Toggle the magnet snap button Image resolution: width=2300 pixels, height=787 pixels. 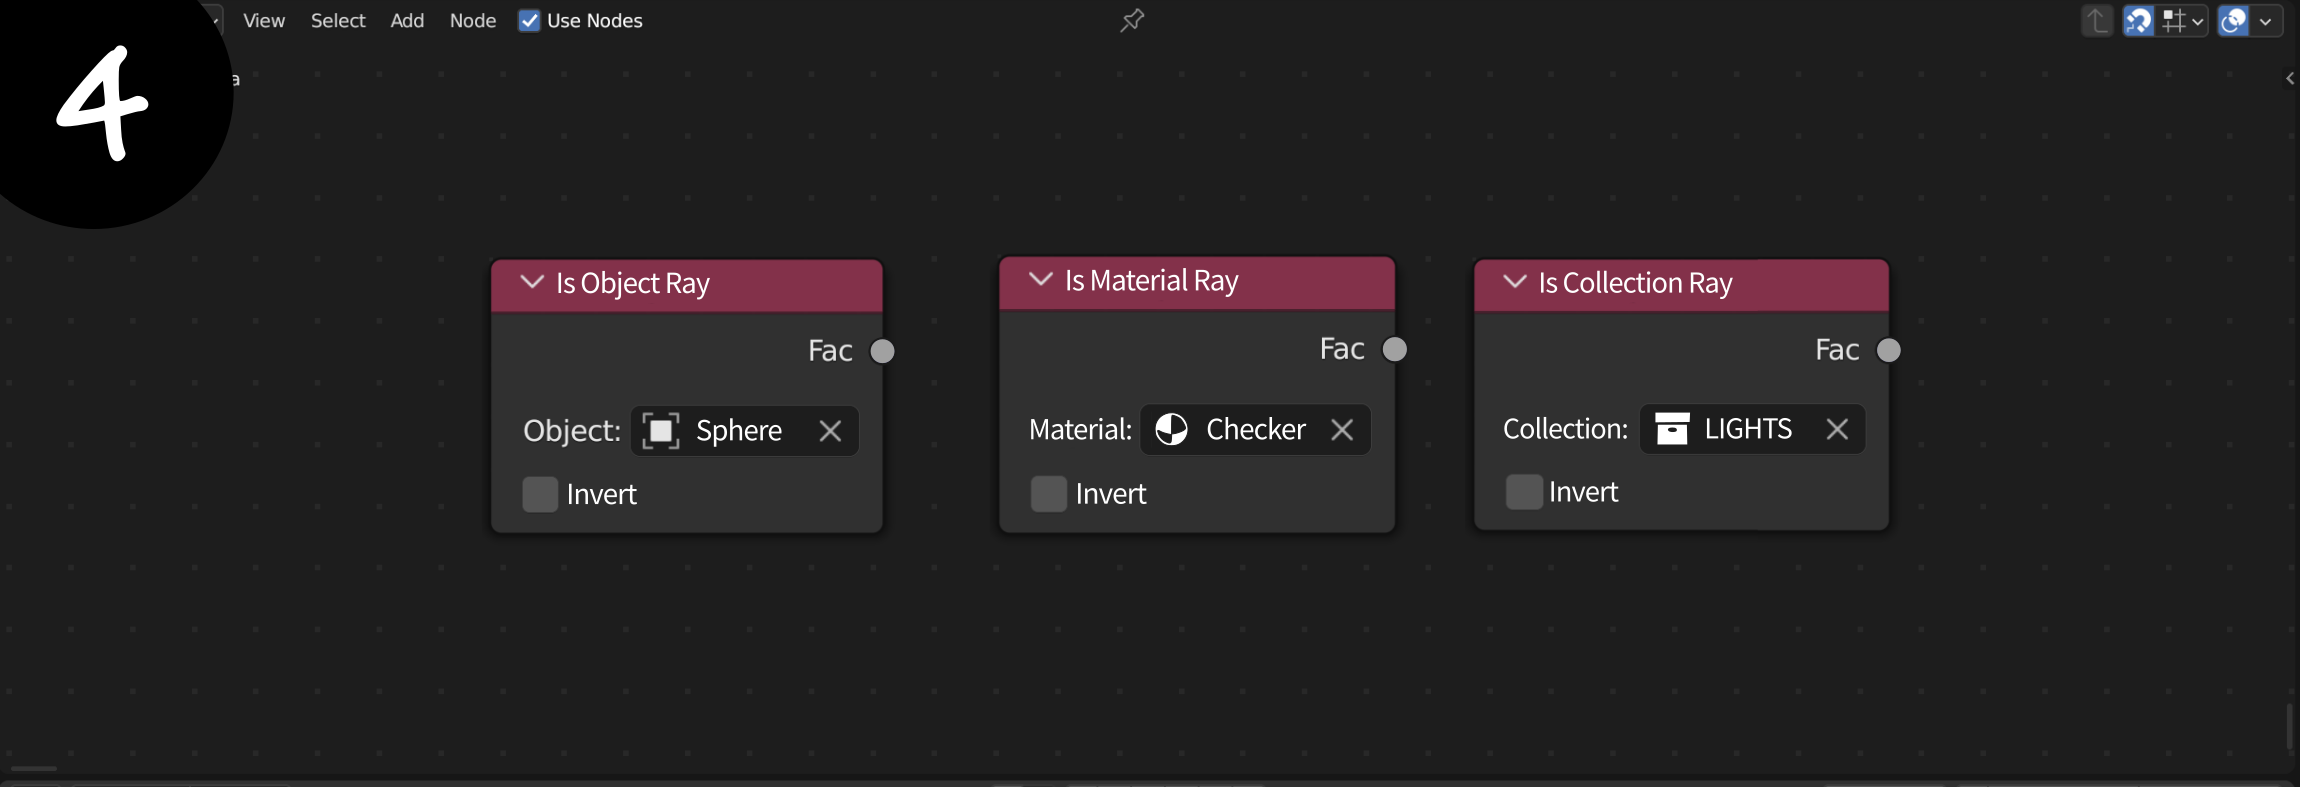[2138, 21]
